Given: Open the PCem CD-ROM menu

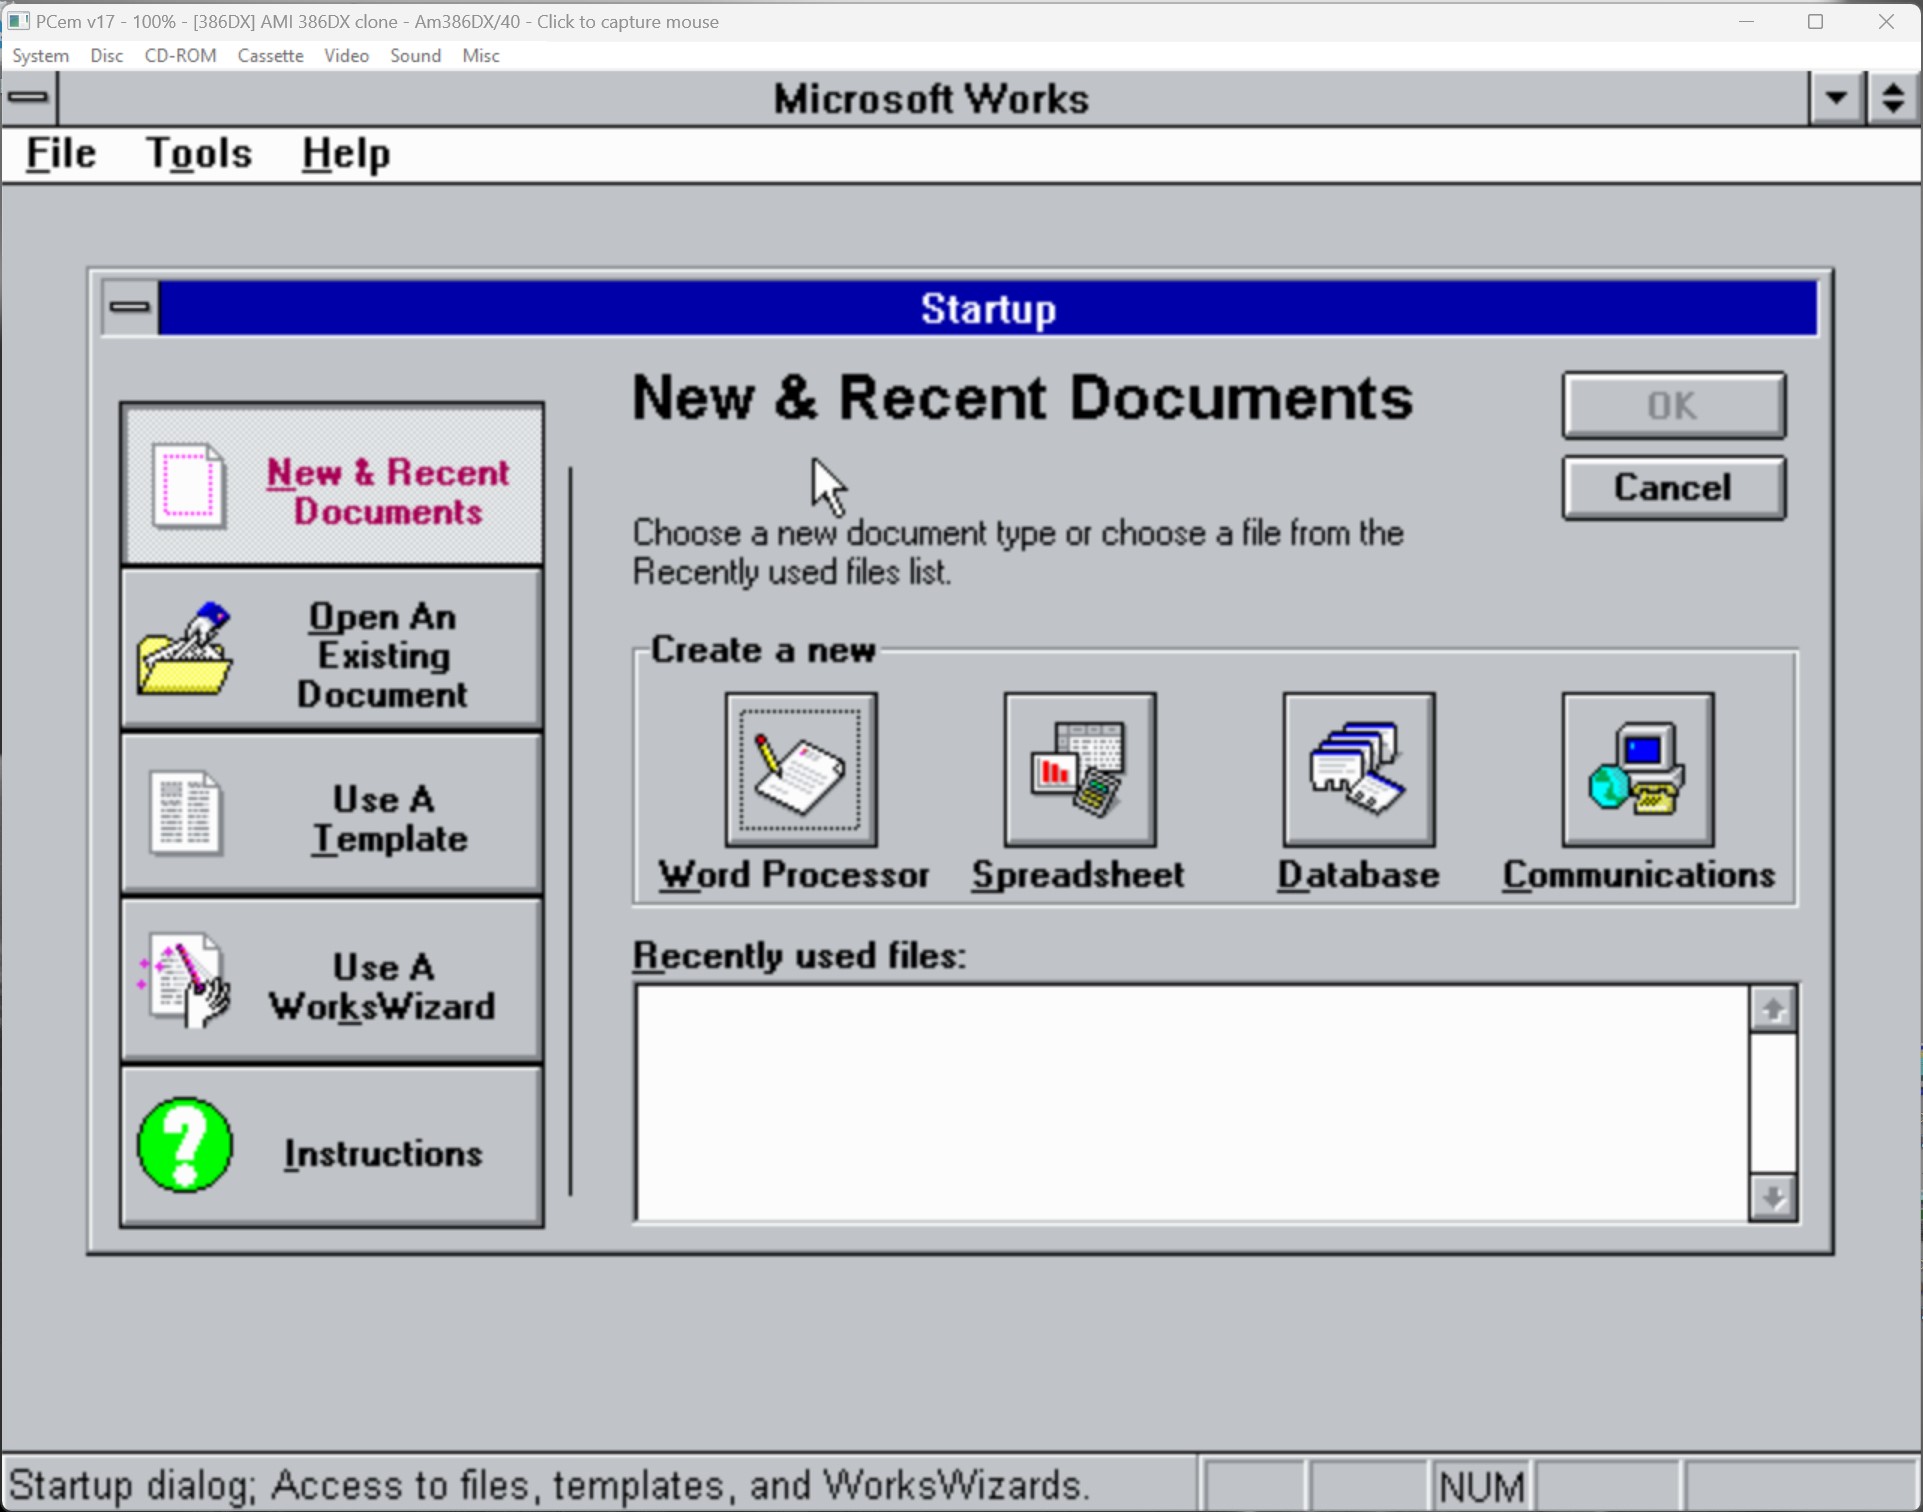Looking at the screenshot, I should 180,56.
